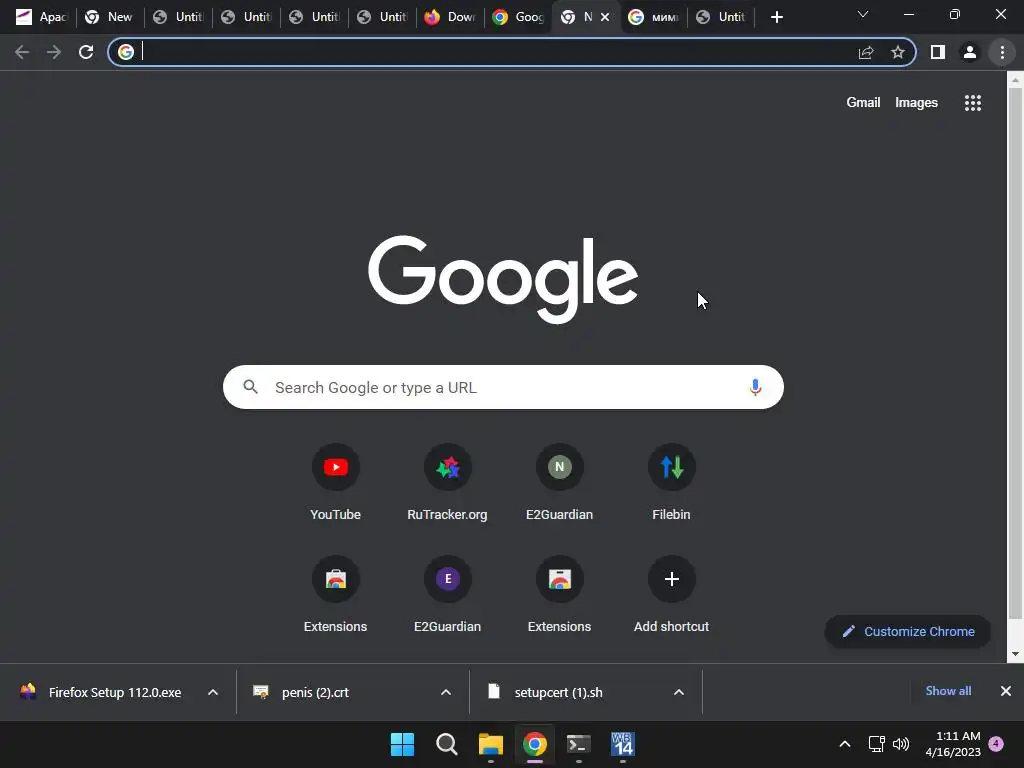Click scrollbar down arrow

[x=1015, y=654]
